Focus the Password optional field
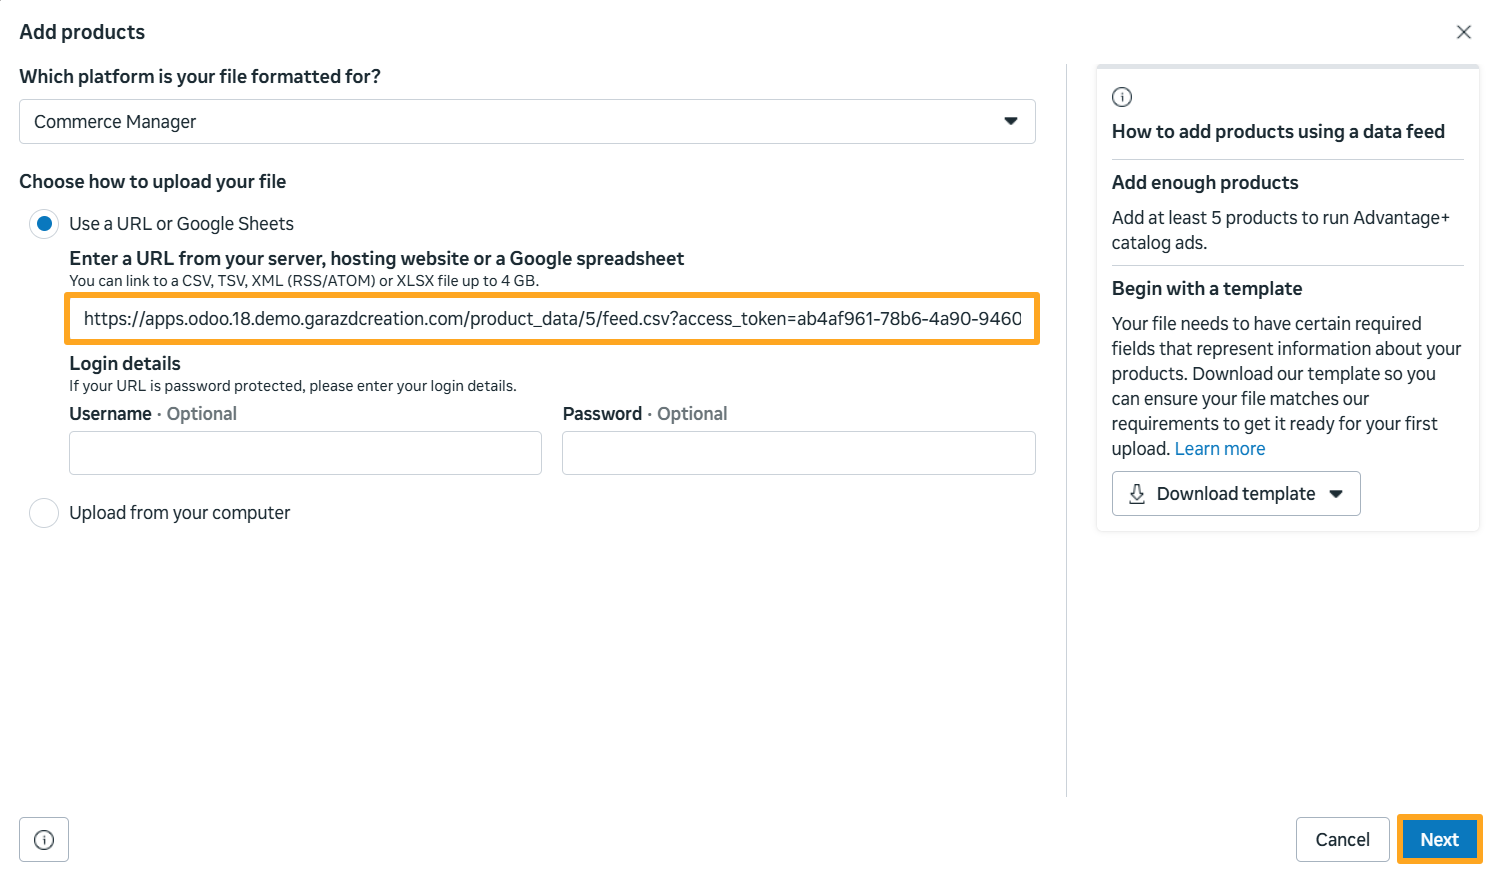Screen dimensions: 1497x880 tap(798, 453)
